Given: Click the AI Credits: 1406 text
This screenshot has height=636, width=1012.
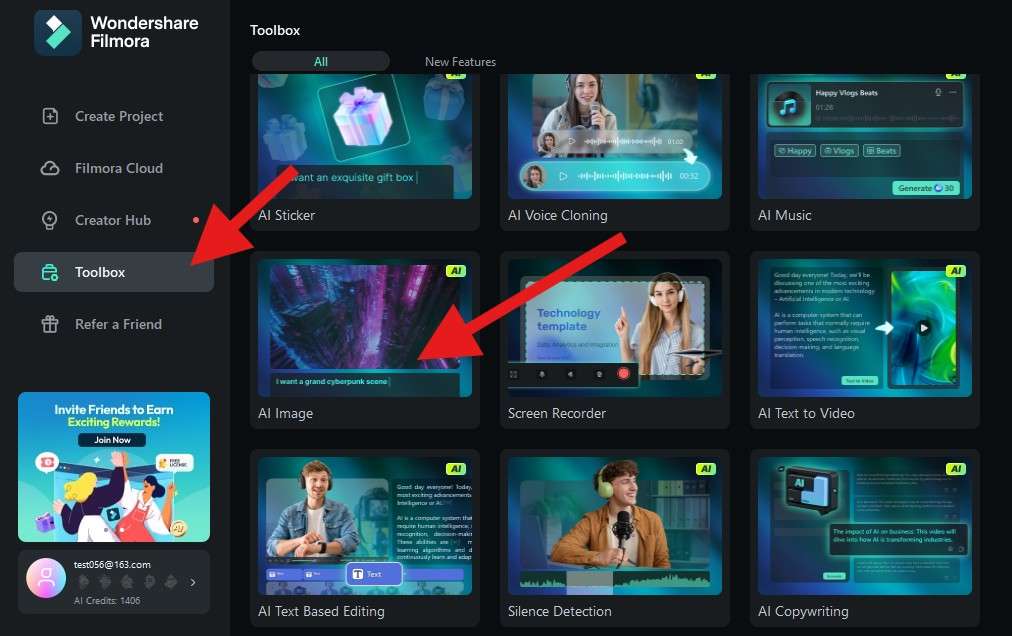Looking at the screenshot, I should [x=107, y=600].
